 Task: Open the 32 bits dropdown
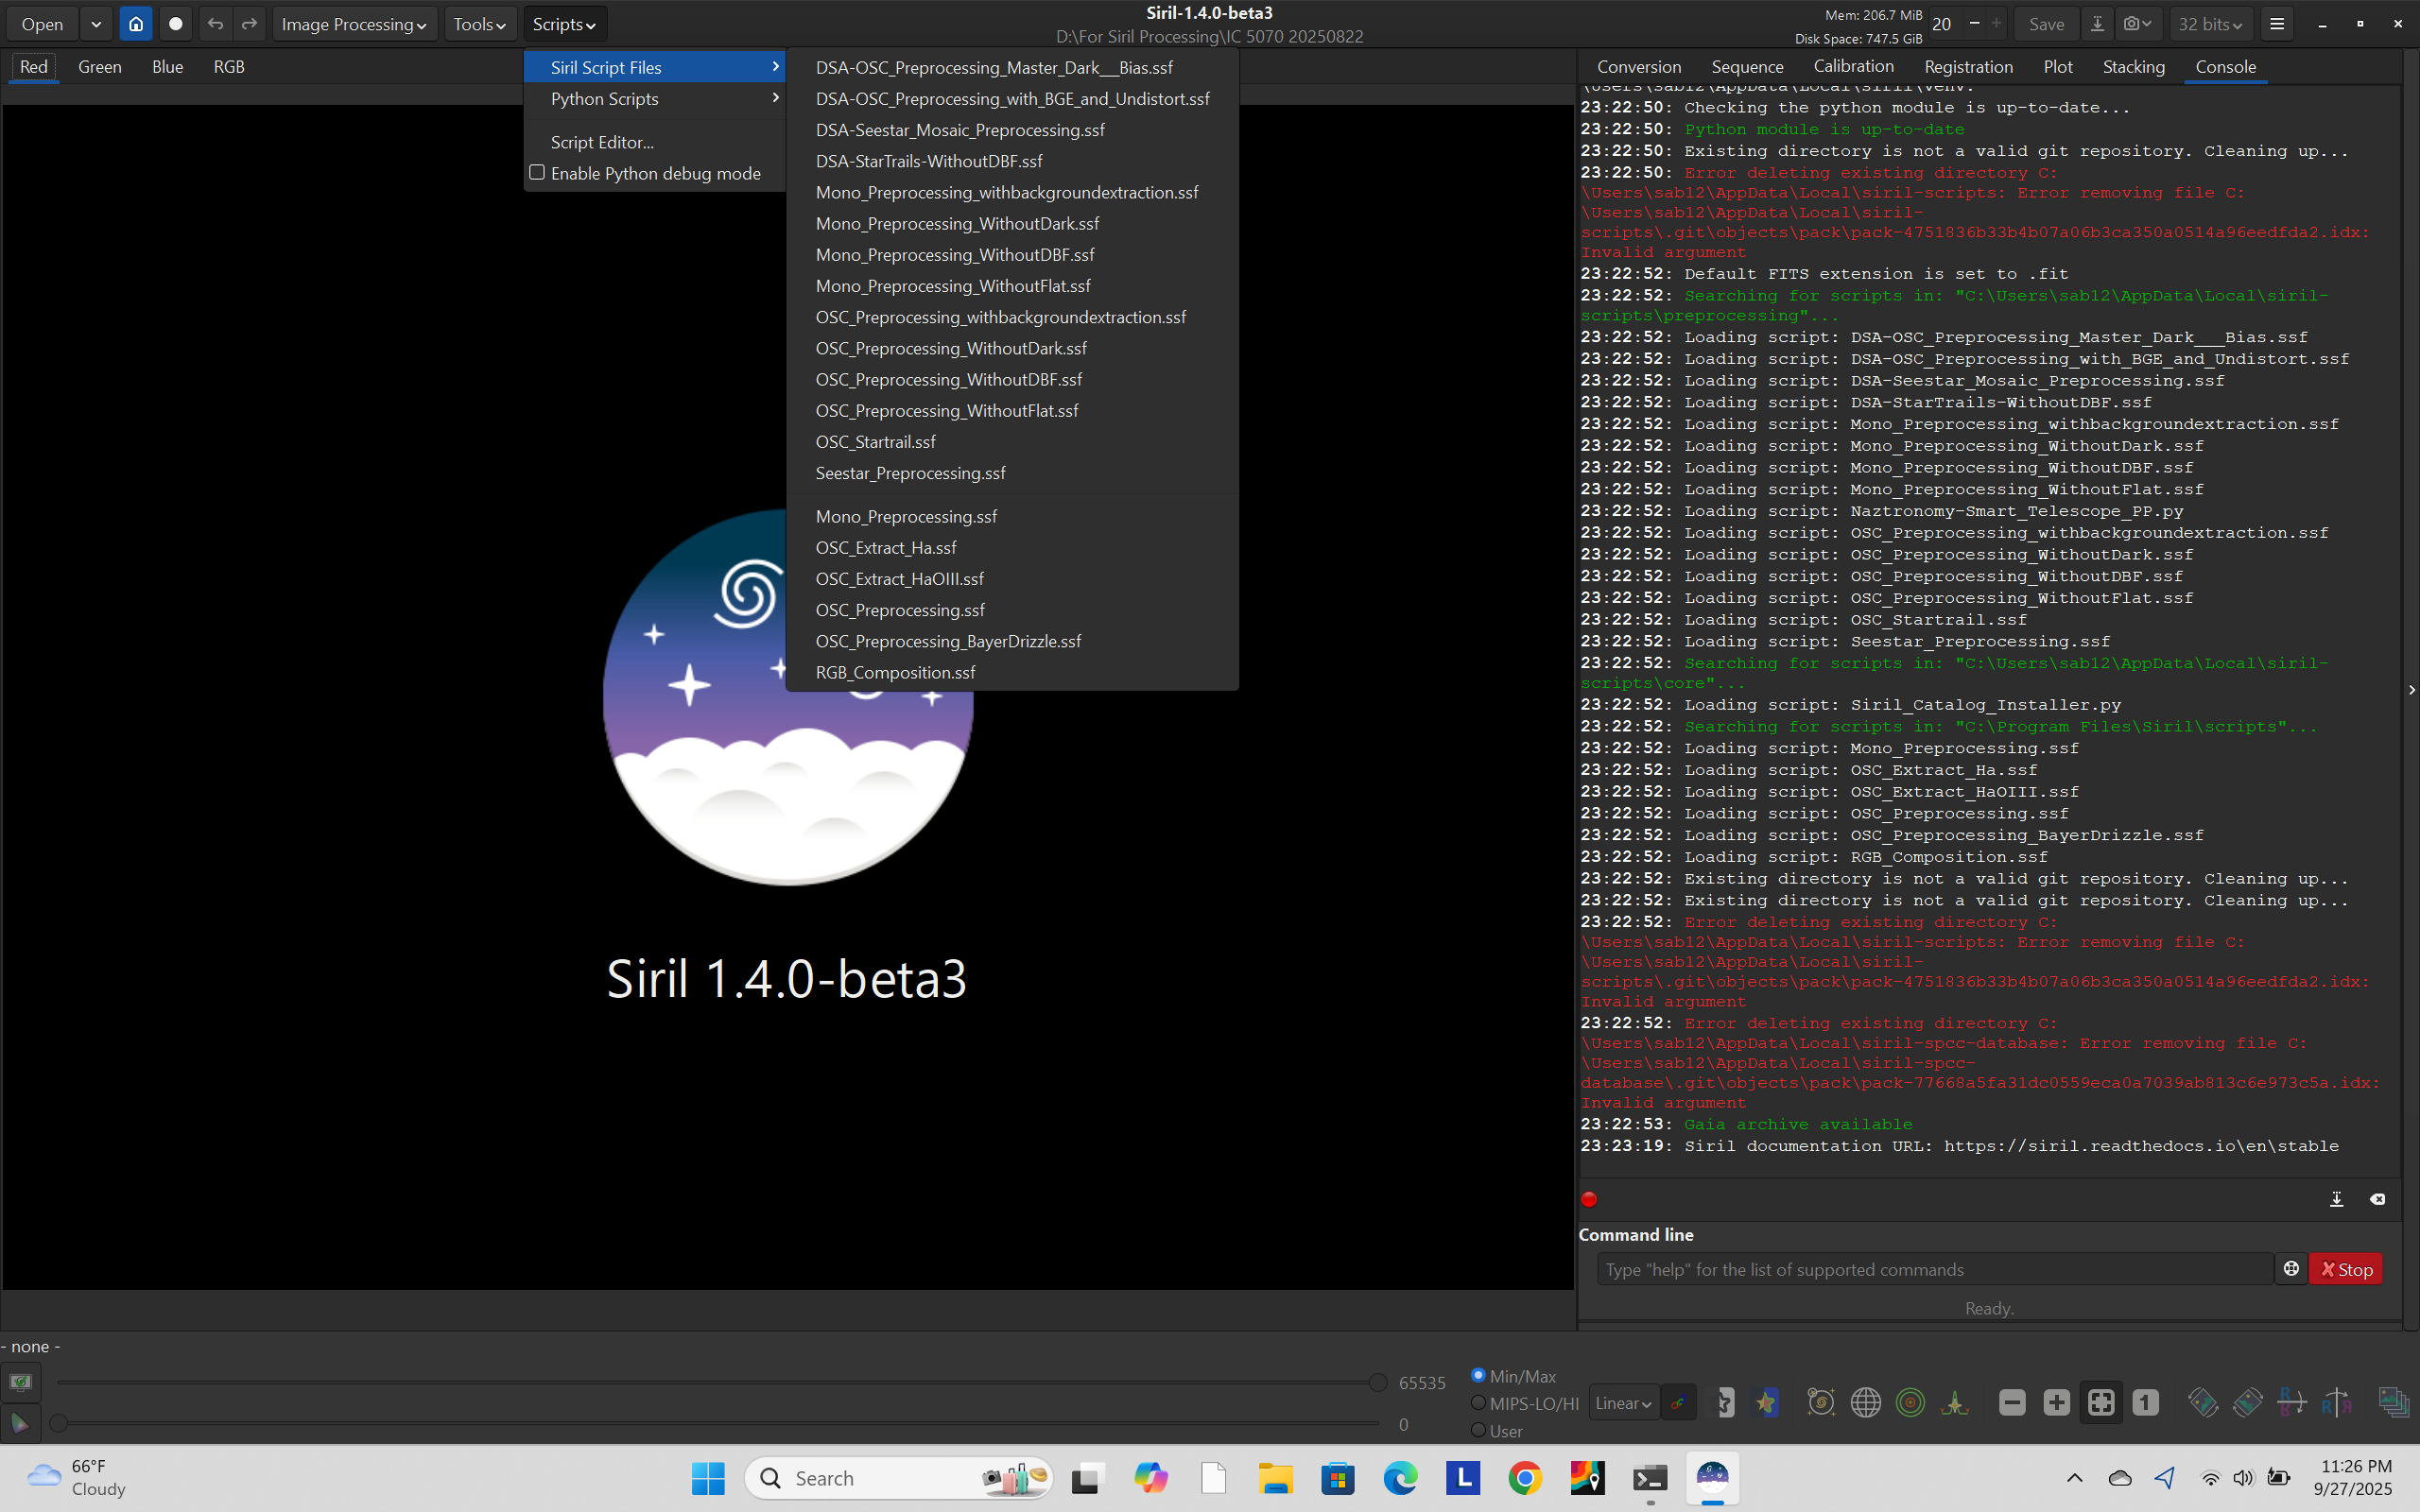[x=2210, y=24]
